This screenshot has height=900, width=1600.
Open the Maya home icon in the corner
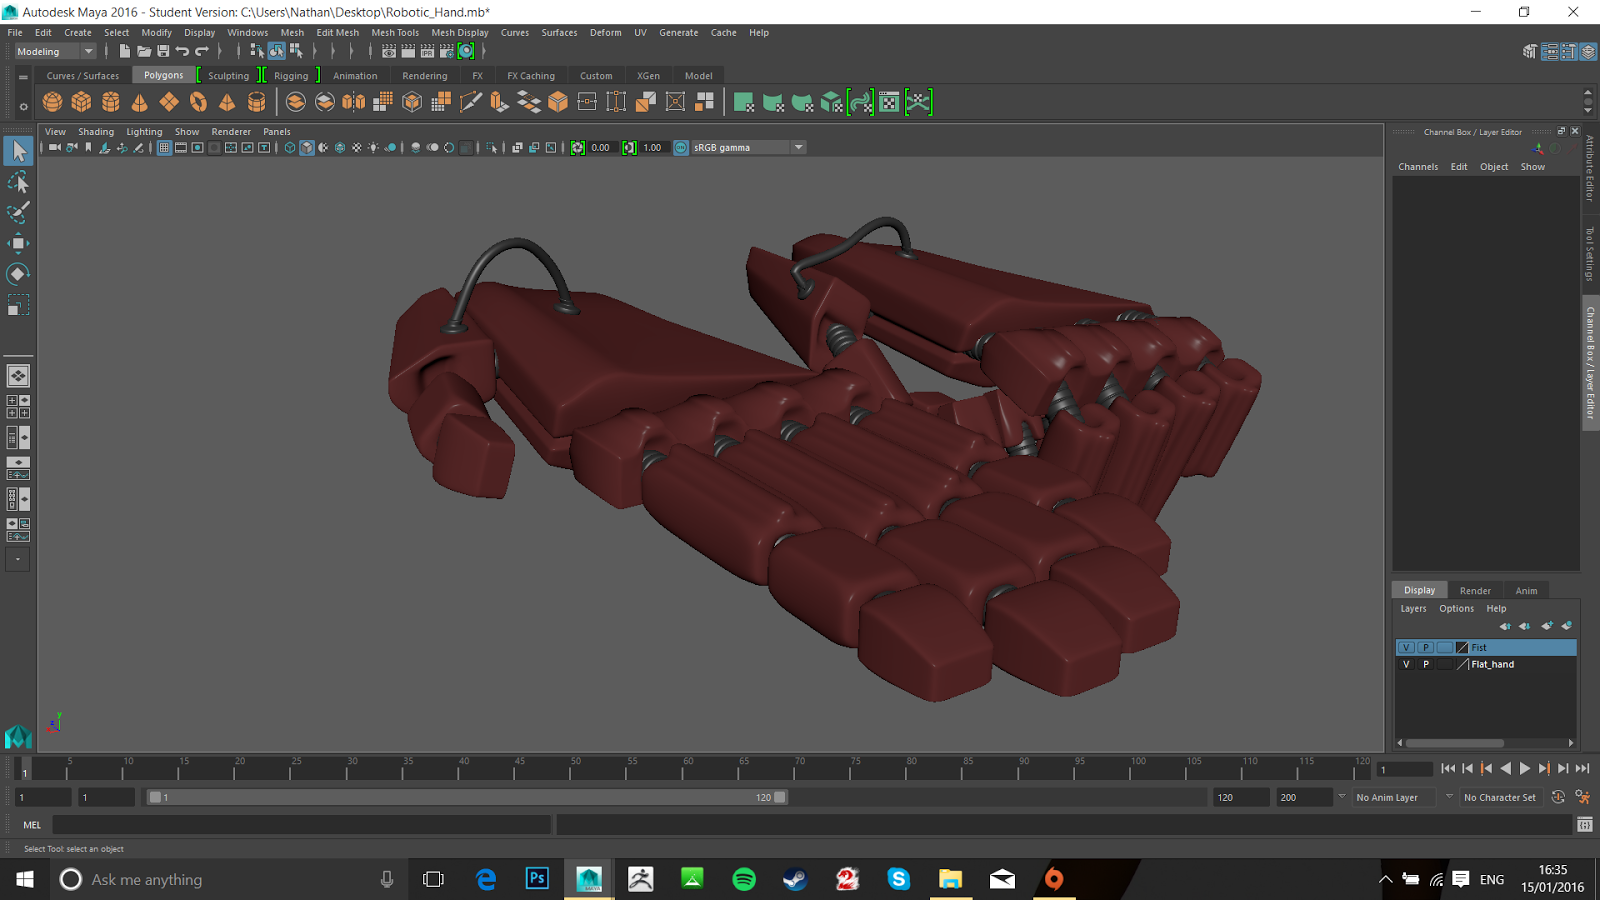click(18, 737)
